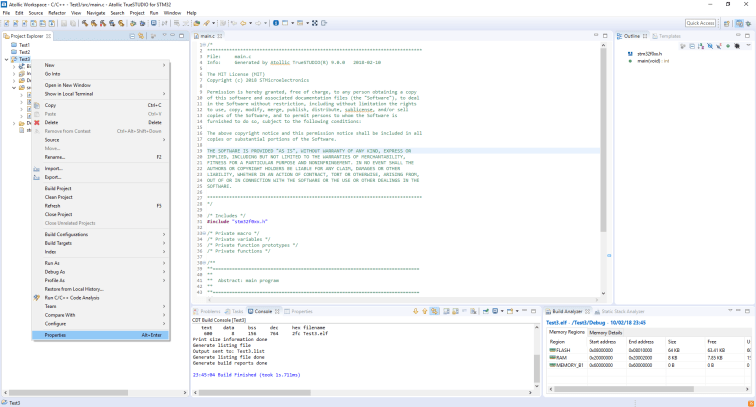Select main(void) in the Outline panel
Screen dimensions: 756x407
click(x=651, y=60)
